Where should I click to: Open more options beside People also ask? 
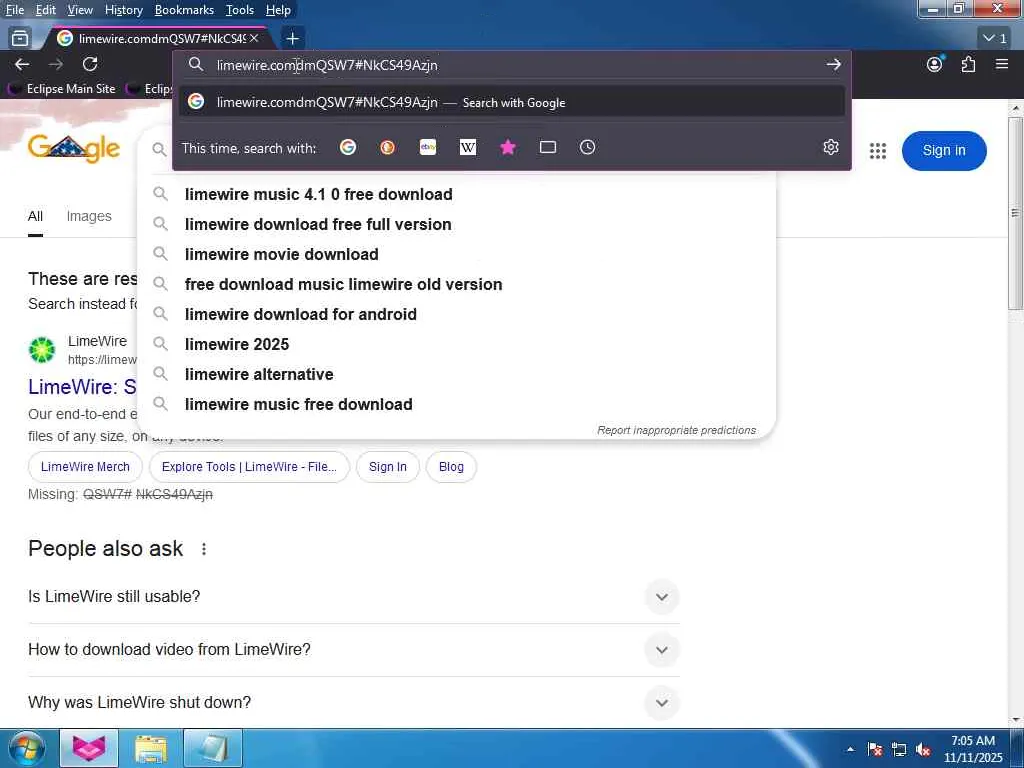[204, 549]
